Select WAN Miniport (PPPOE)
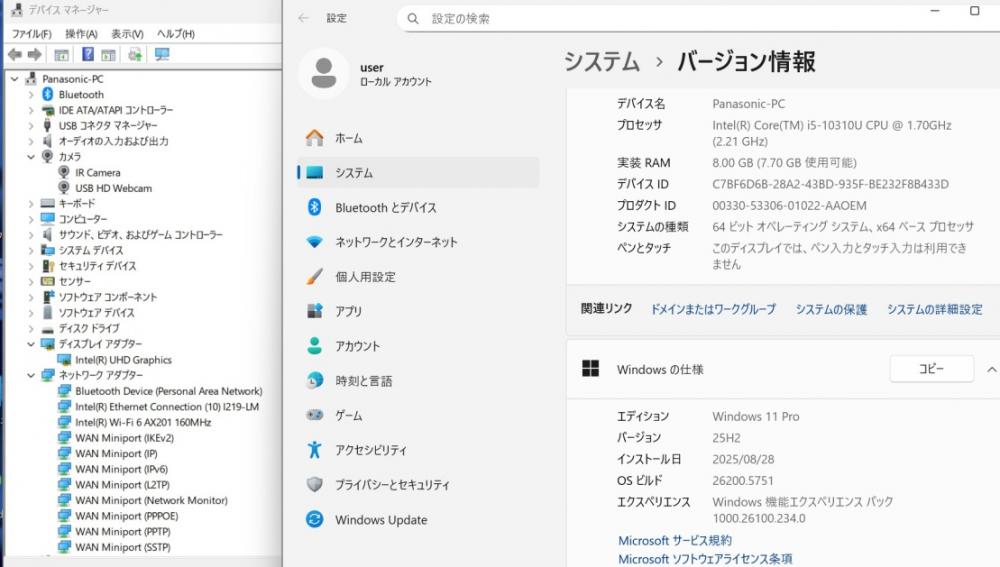Viewport: 1000px width, 567px height. 127,516
